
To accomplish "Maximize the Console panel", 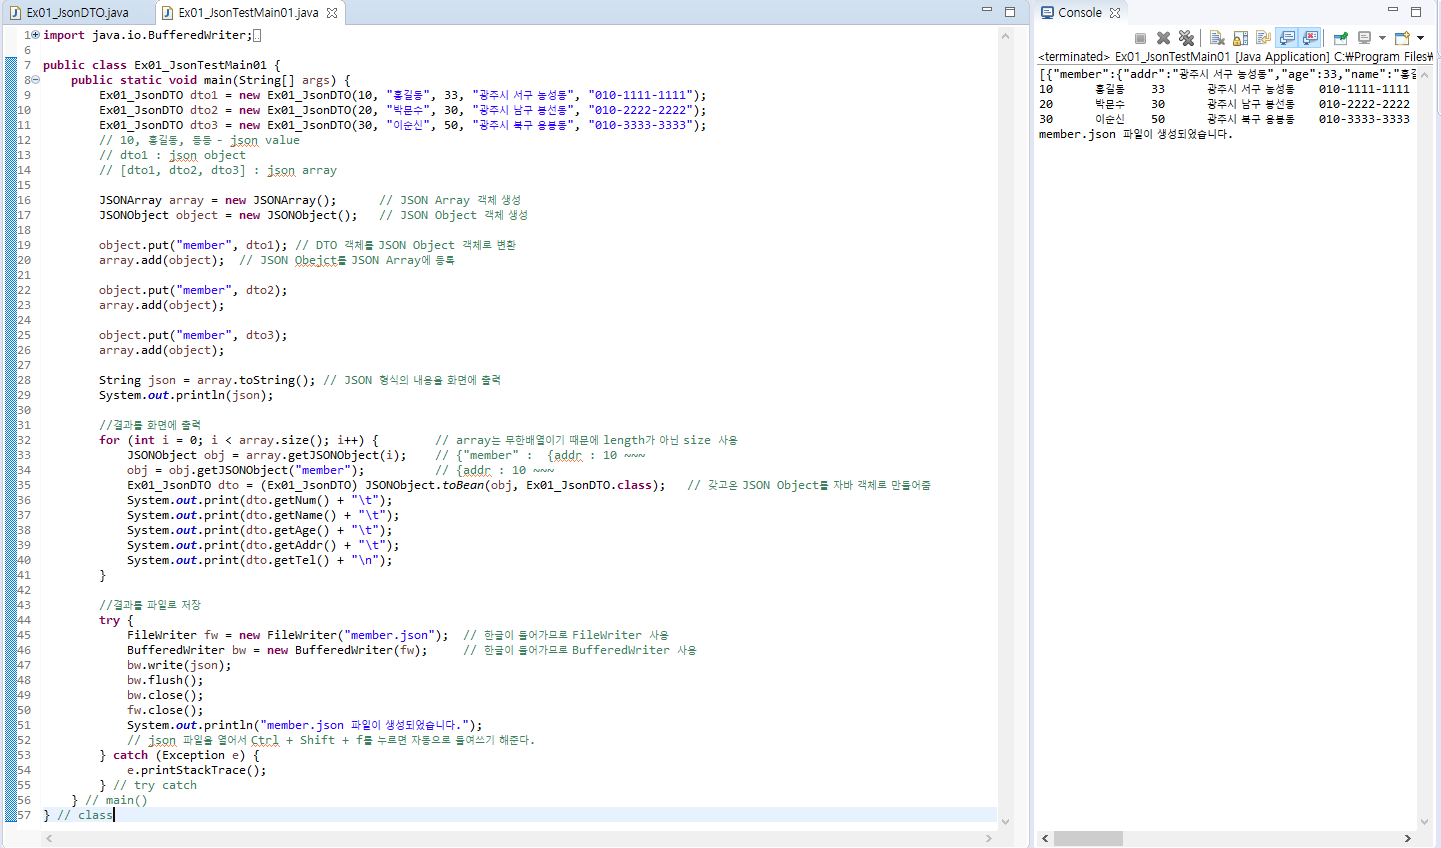I will [x=1416, y=12].
